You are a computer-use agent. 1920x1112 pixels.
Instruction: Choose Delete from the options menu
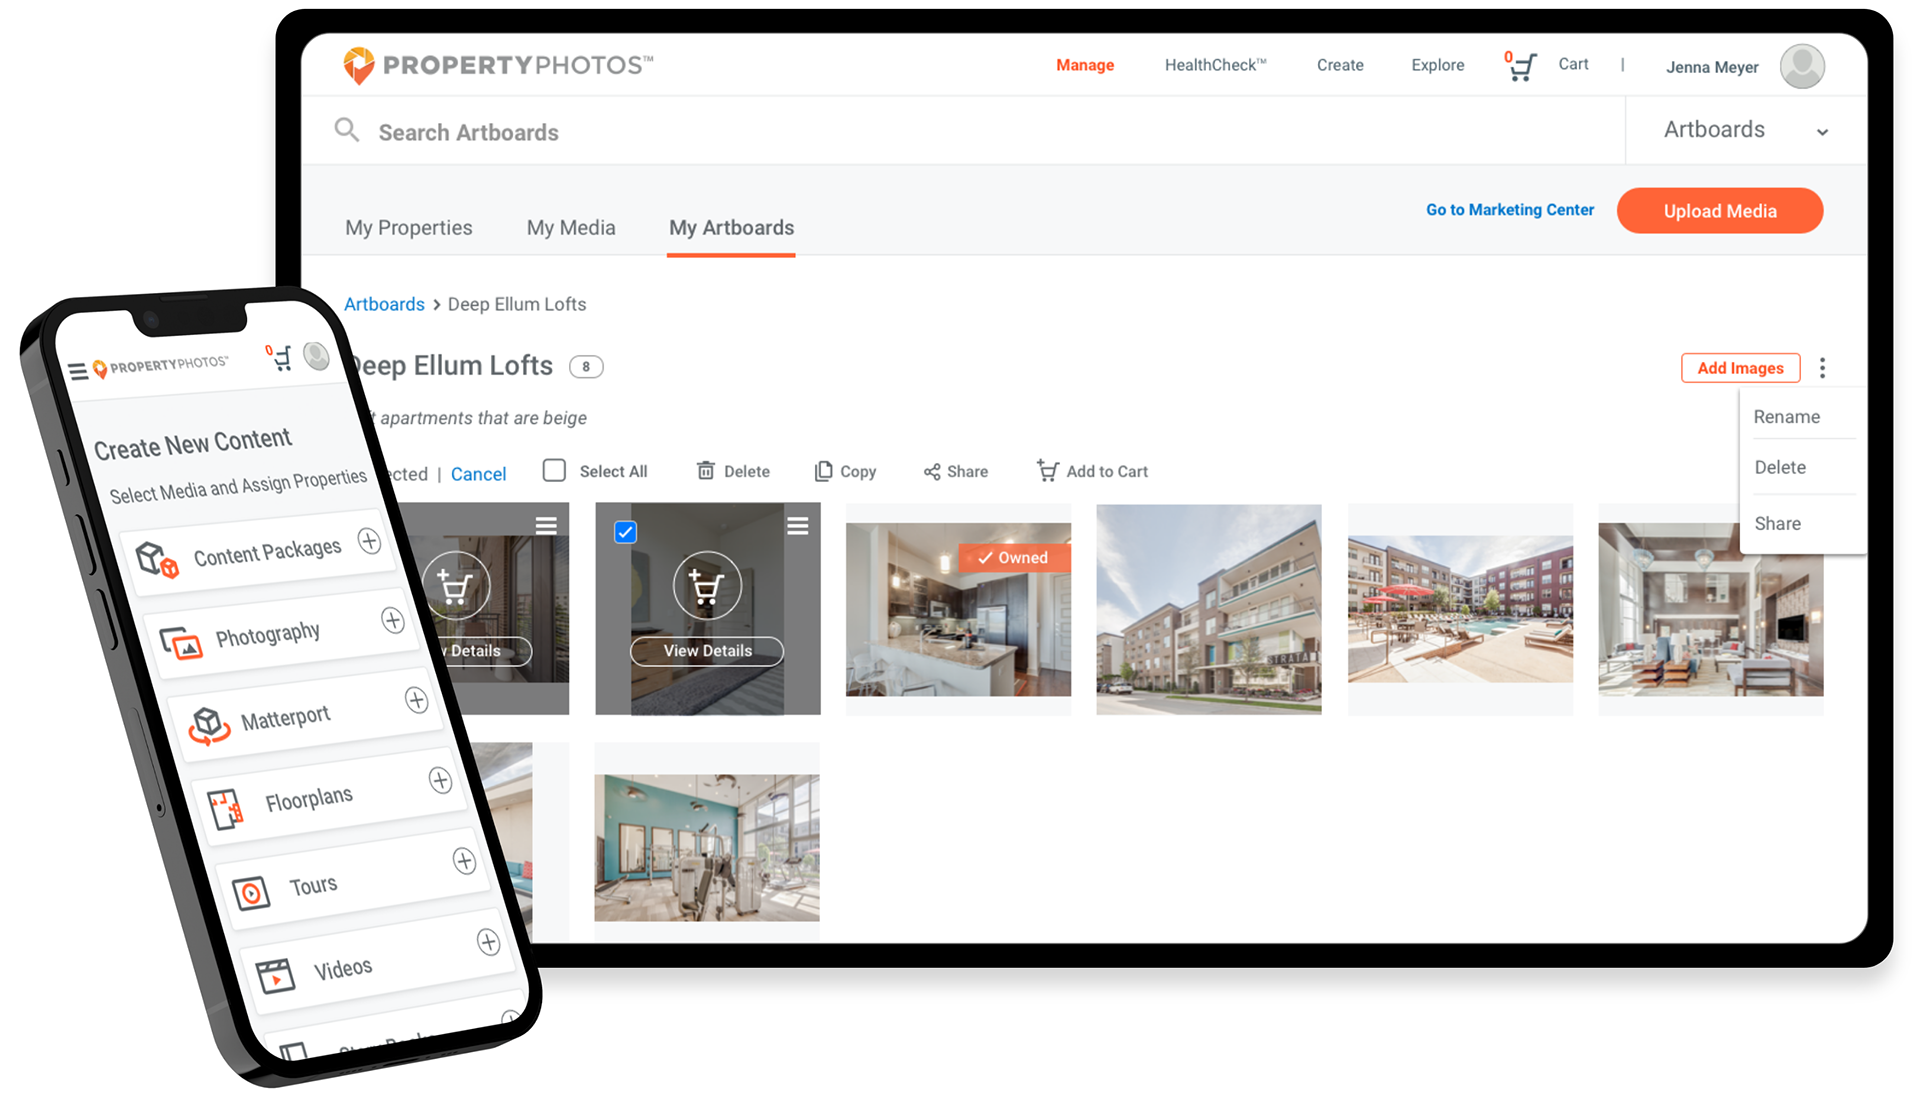point(1780,468)
